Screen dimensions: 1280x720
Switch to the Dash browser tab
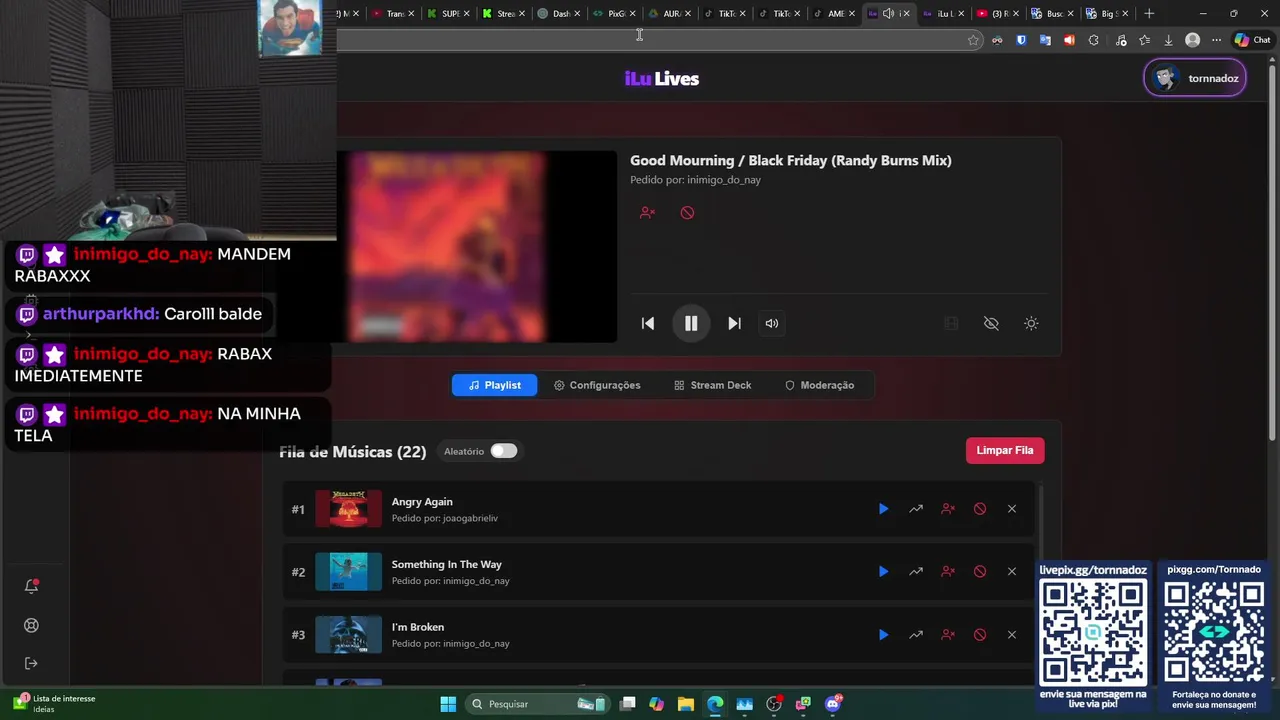pos(559,13)
